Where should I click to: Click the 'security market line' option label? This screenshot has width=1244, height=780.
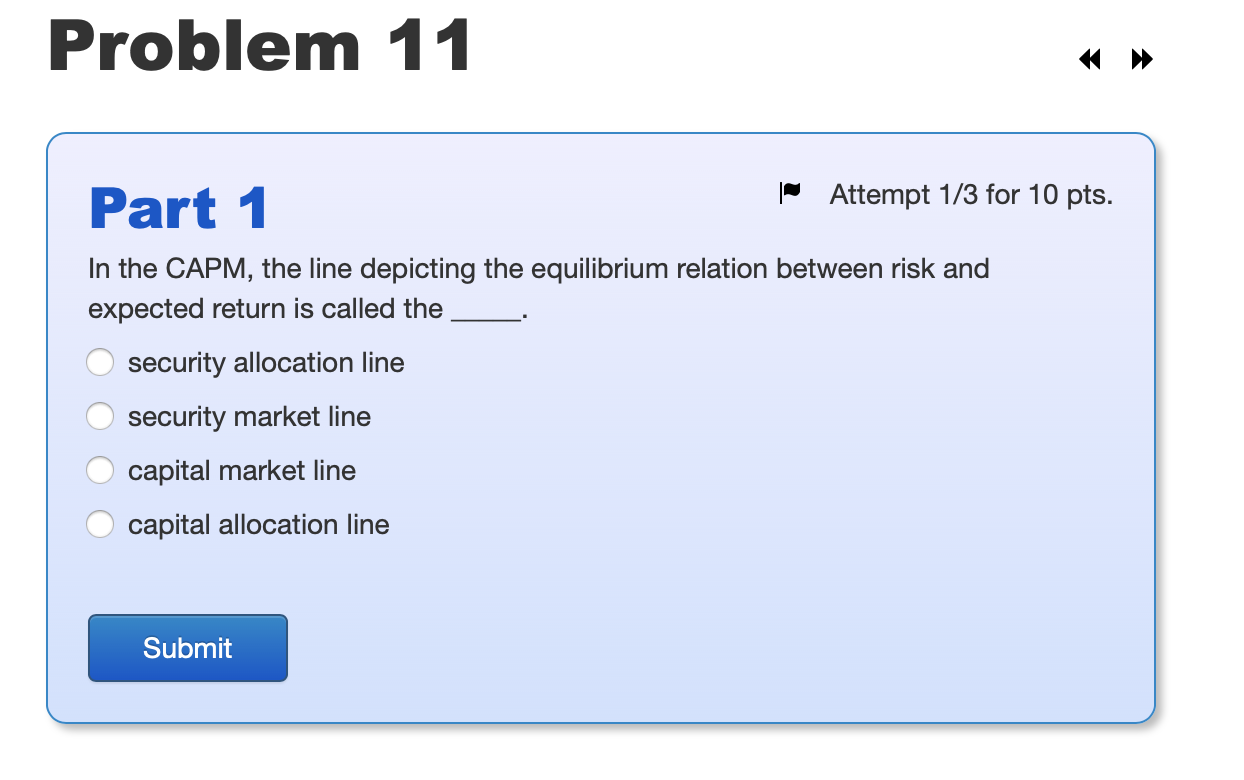pos(249,416)
